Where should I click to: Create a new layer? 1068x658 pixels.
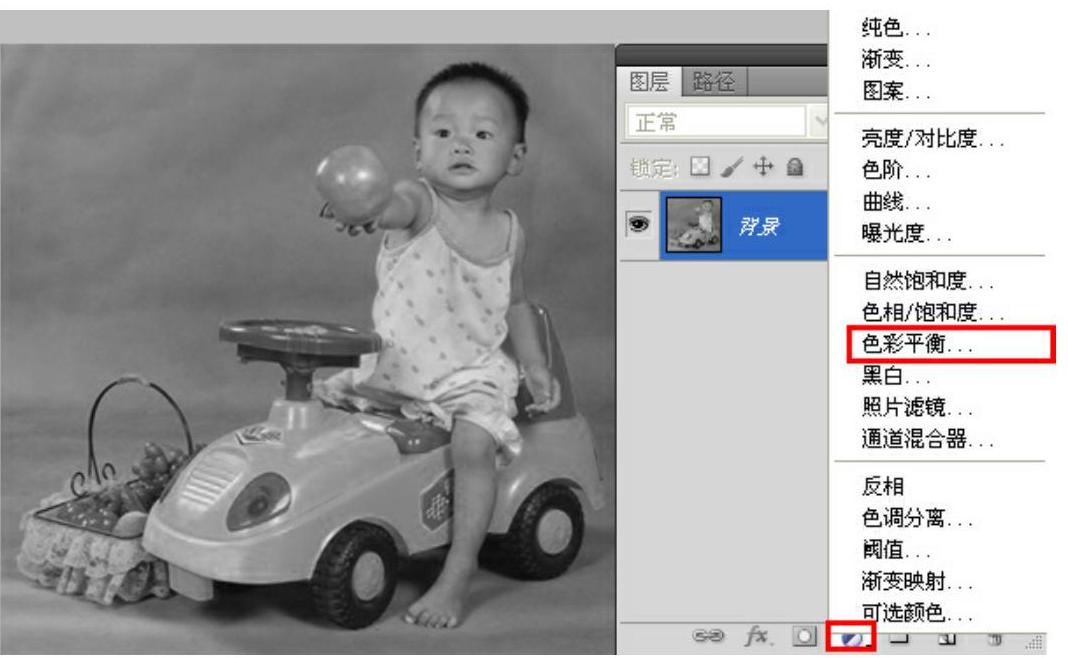click(x=947, y=638)
